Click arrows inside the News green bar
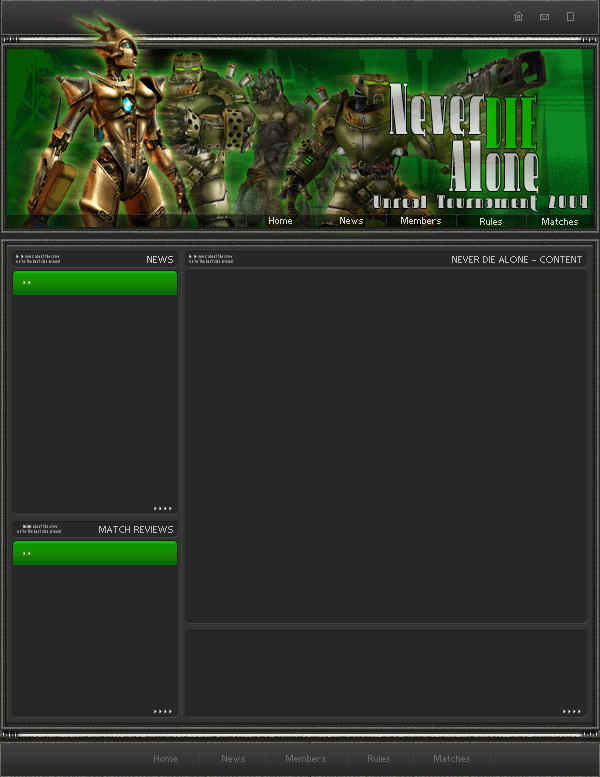The image size is (600, 777). [27, 283]
